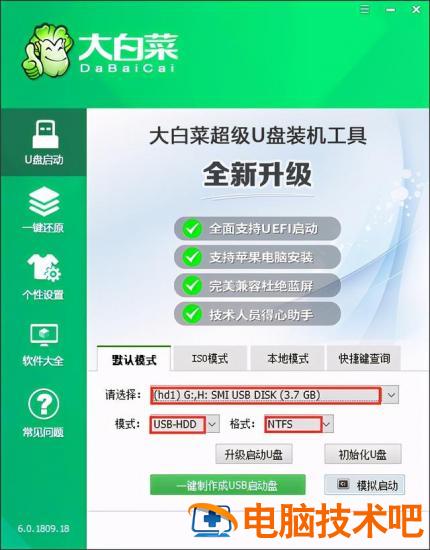Open the U盘启动 sidebar section

point(43,142)
